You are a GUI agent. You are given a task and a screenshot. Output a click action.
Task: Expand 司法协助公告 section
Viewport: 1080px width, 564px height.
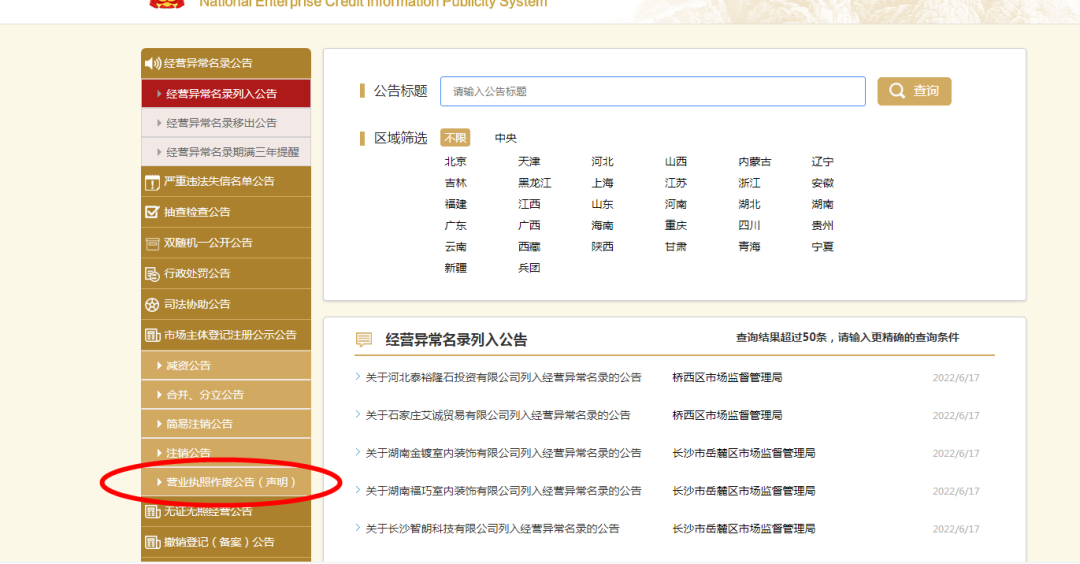click(226, 304)
